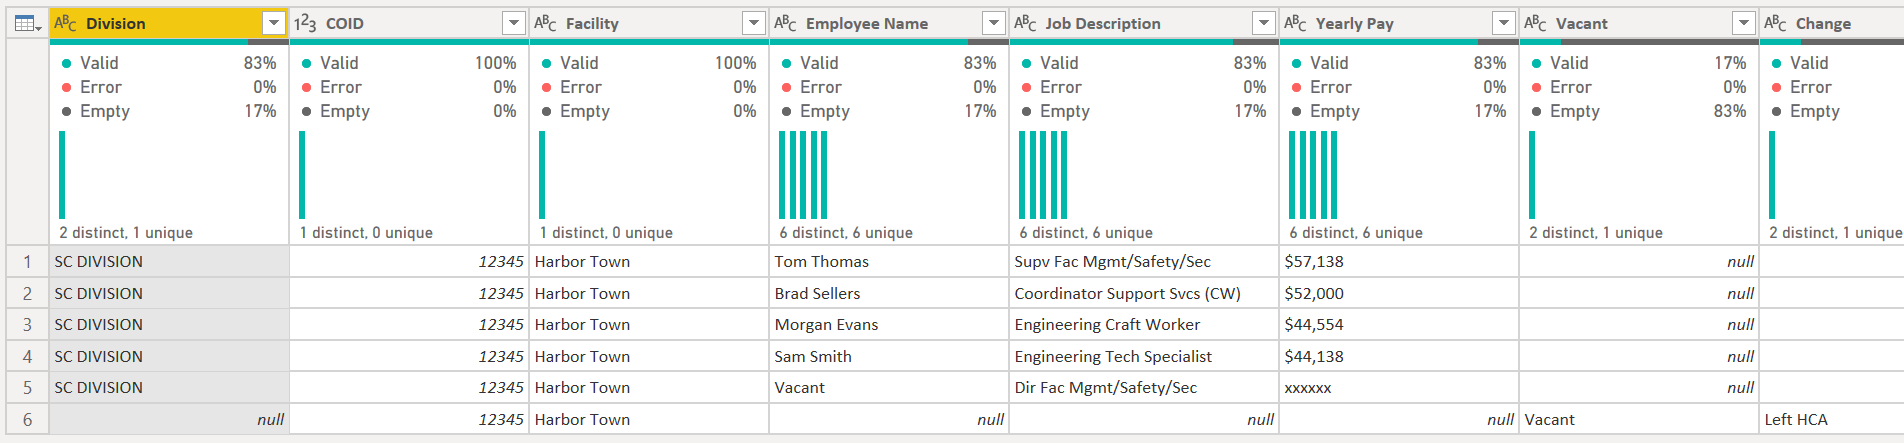Select the 'Engineering Tech Specialist' cell
The height and width of the screenshot is (443, 1904).
click(1144, 356)
